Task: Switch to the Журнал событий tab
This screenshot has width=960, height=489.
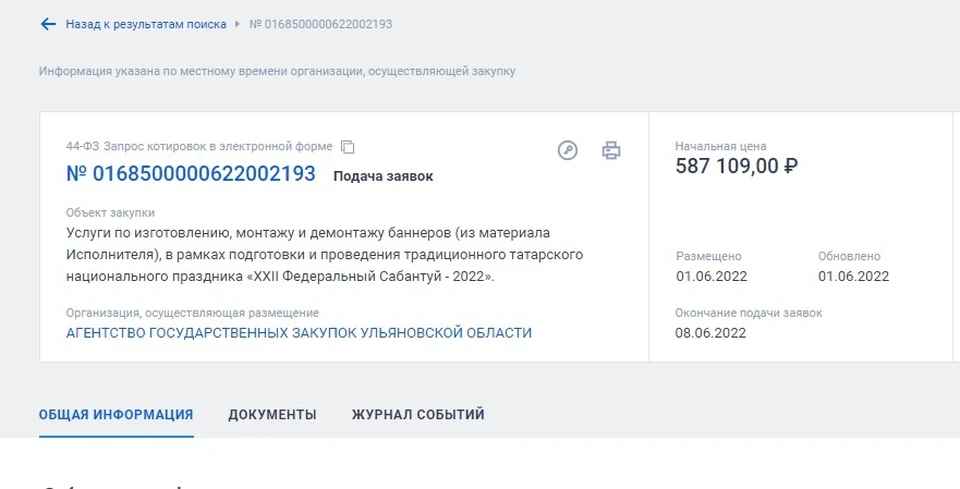Action: tap(418, 414)
